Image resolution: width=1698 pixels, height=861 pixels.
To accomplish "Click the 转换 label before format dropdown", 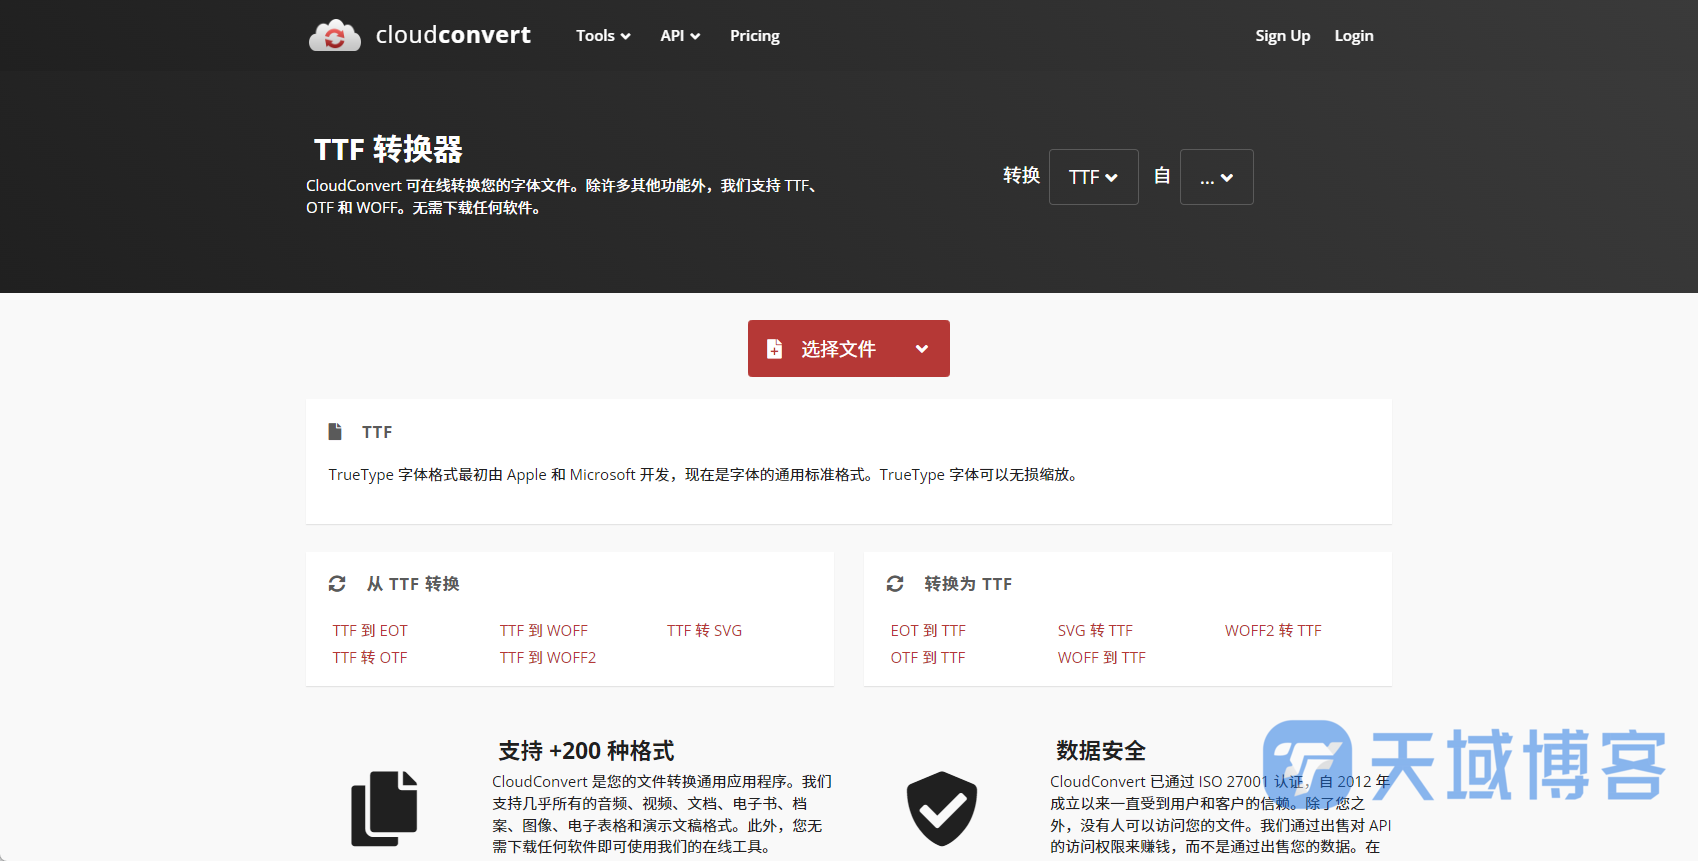I will [1022, 176].
